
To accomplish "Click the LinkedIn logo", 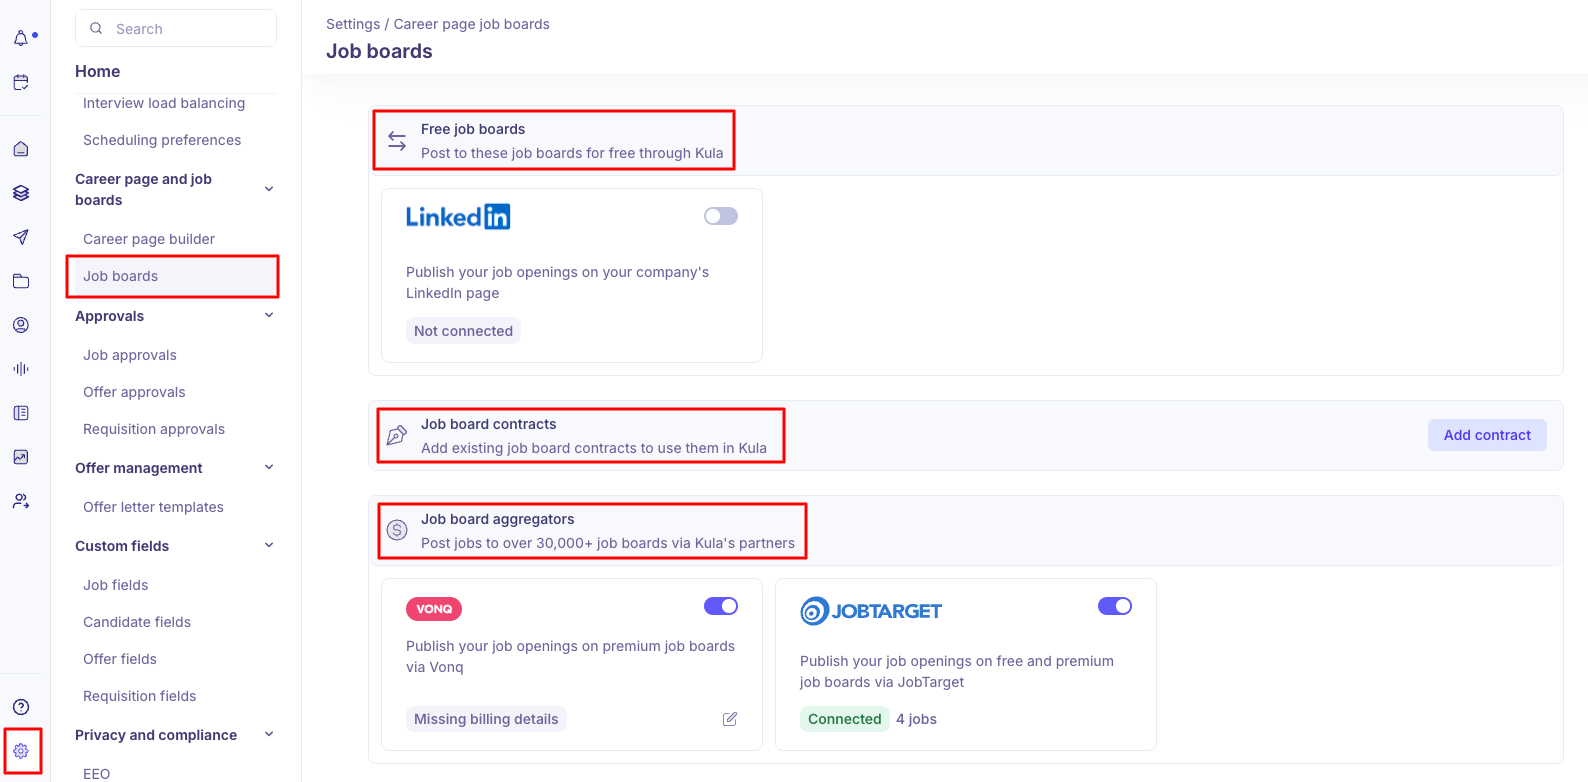I will [458, 217].
